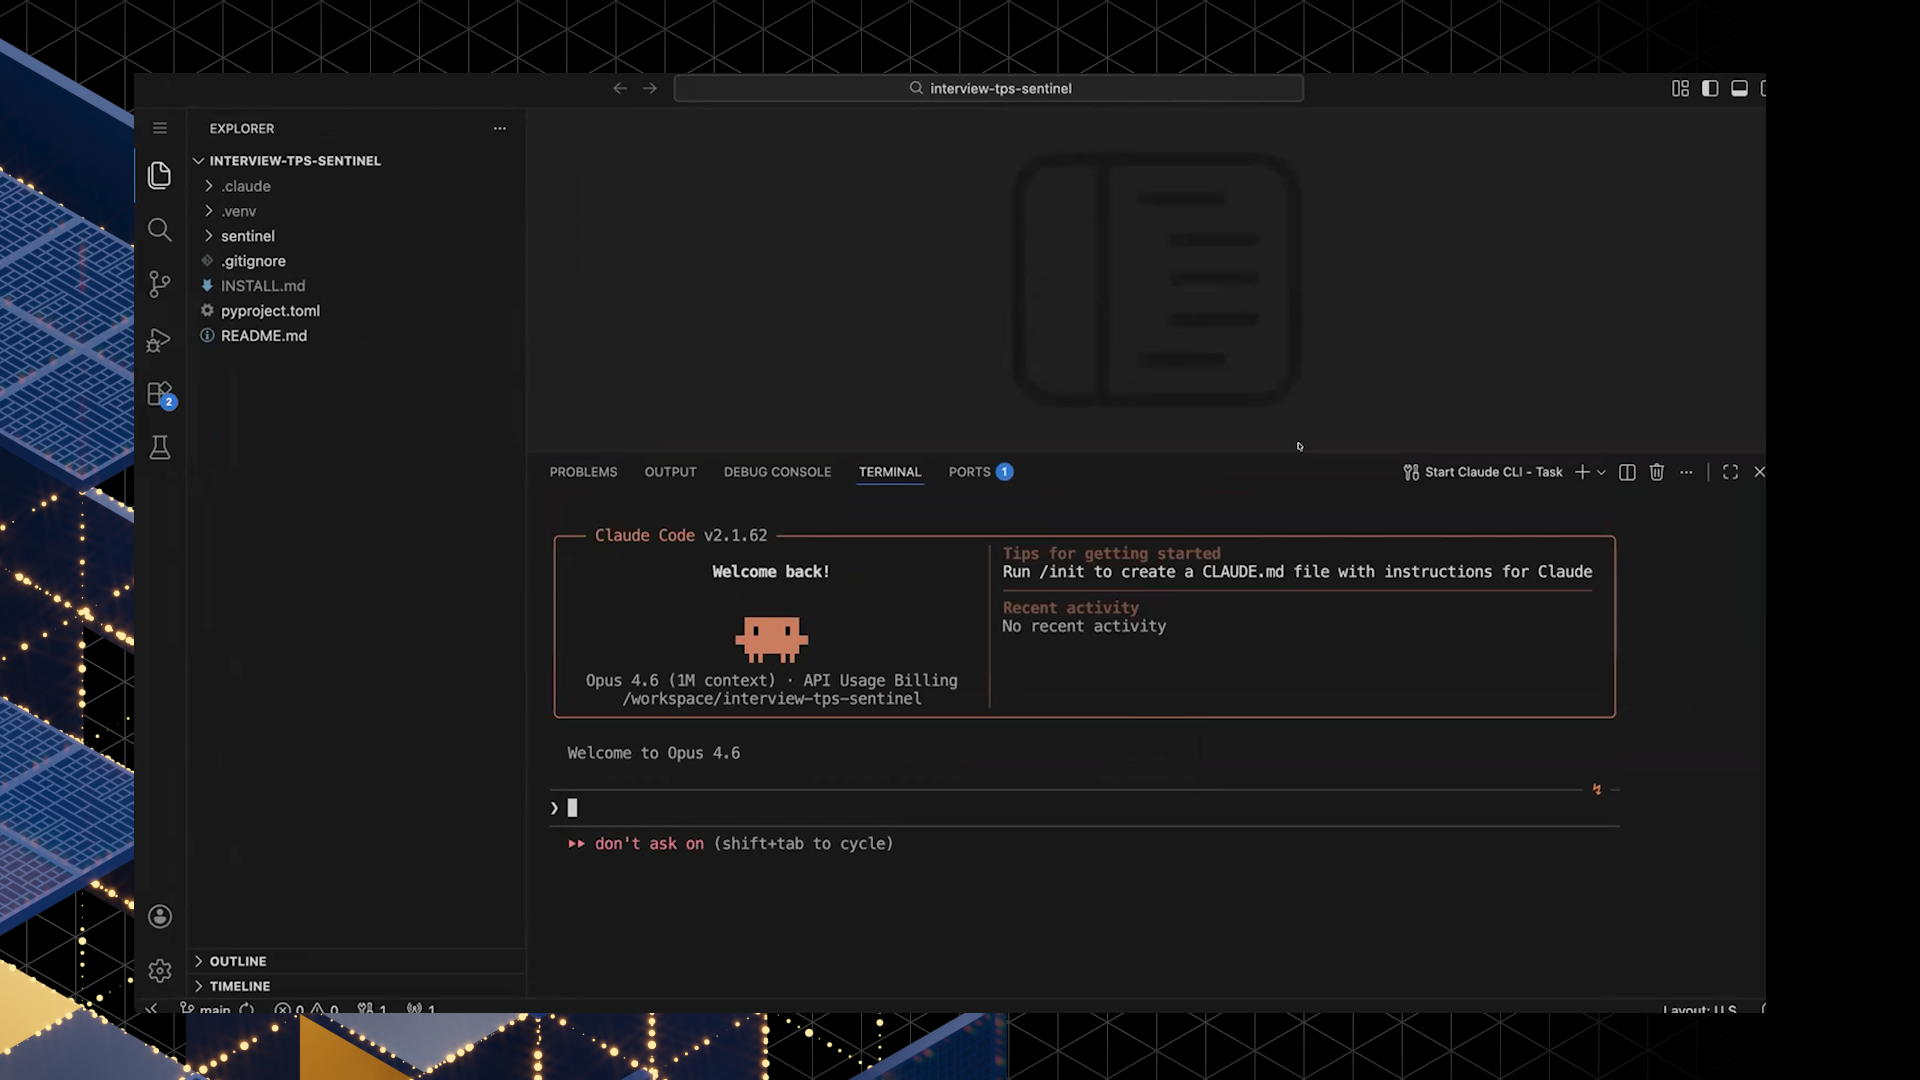Open the pyproject.toml file
This screenshot has width=1920, height=1080.
point(270,311)
